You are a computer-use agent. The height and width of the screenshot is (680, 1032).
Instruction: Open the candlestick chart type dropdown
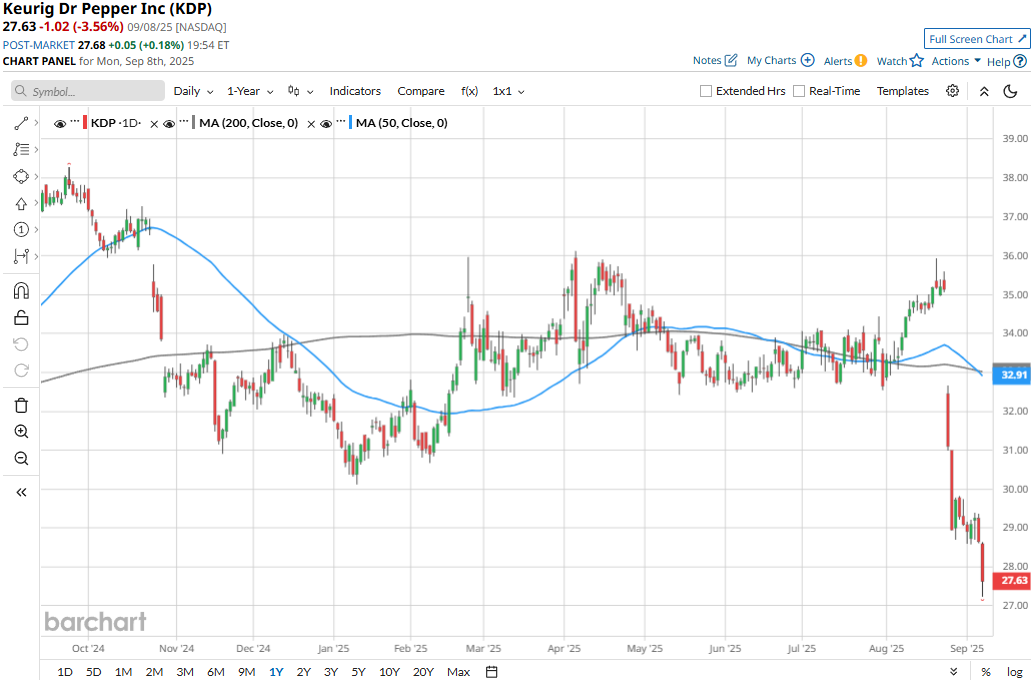pos(300,91)
